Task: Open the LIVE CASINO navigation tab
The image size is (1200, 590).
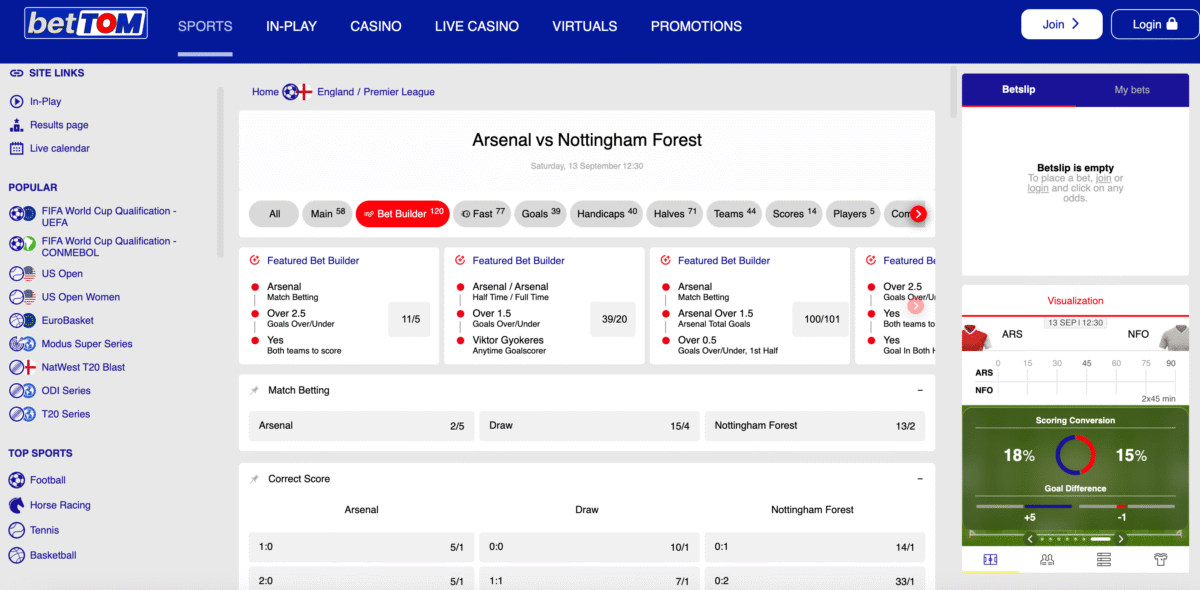Action: click(x=477, y=26)
